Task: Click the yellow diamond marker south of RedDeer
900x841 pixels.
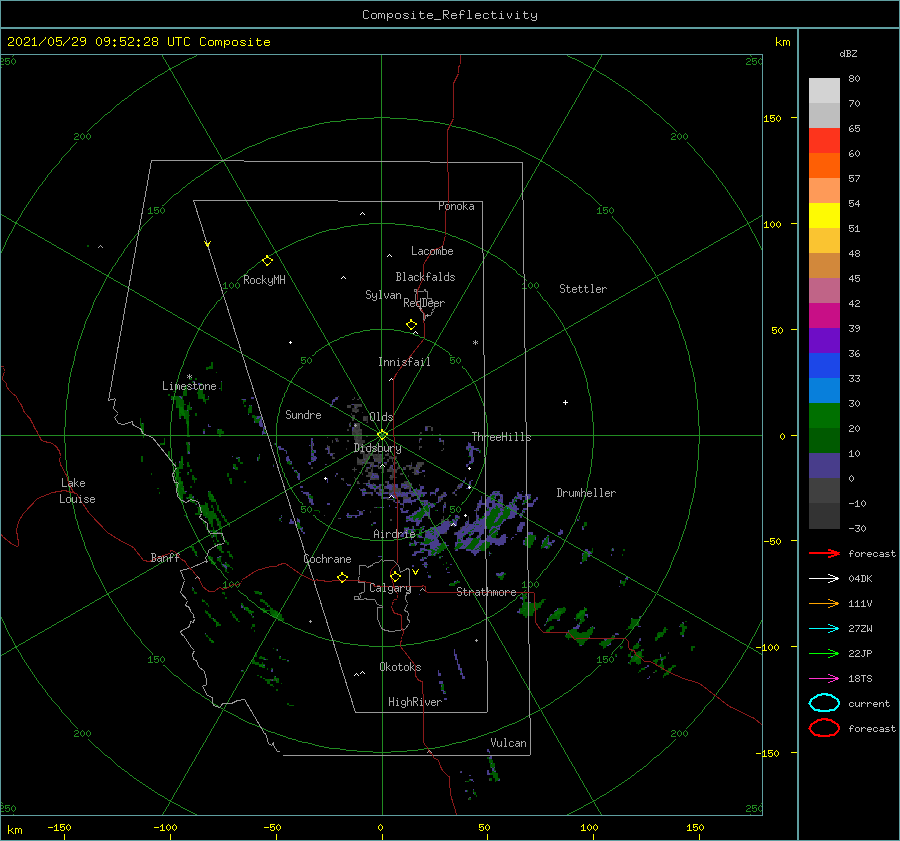Action: (412, 325)
